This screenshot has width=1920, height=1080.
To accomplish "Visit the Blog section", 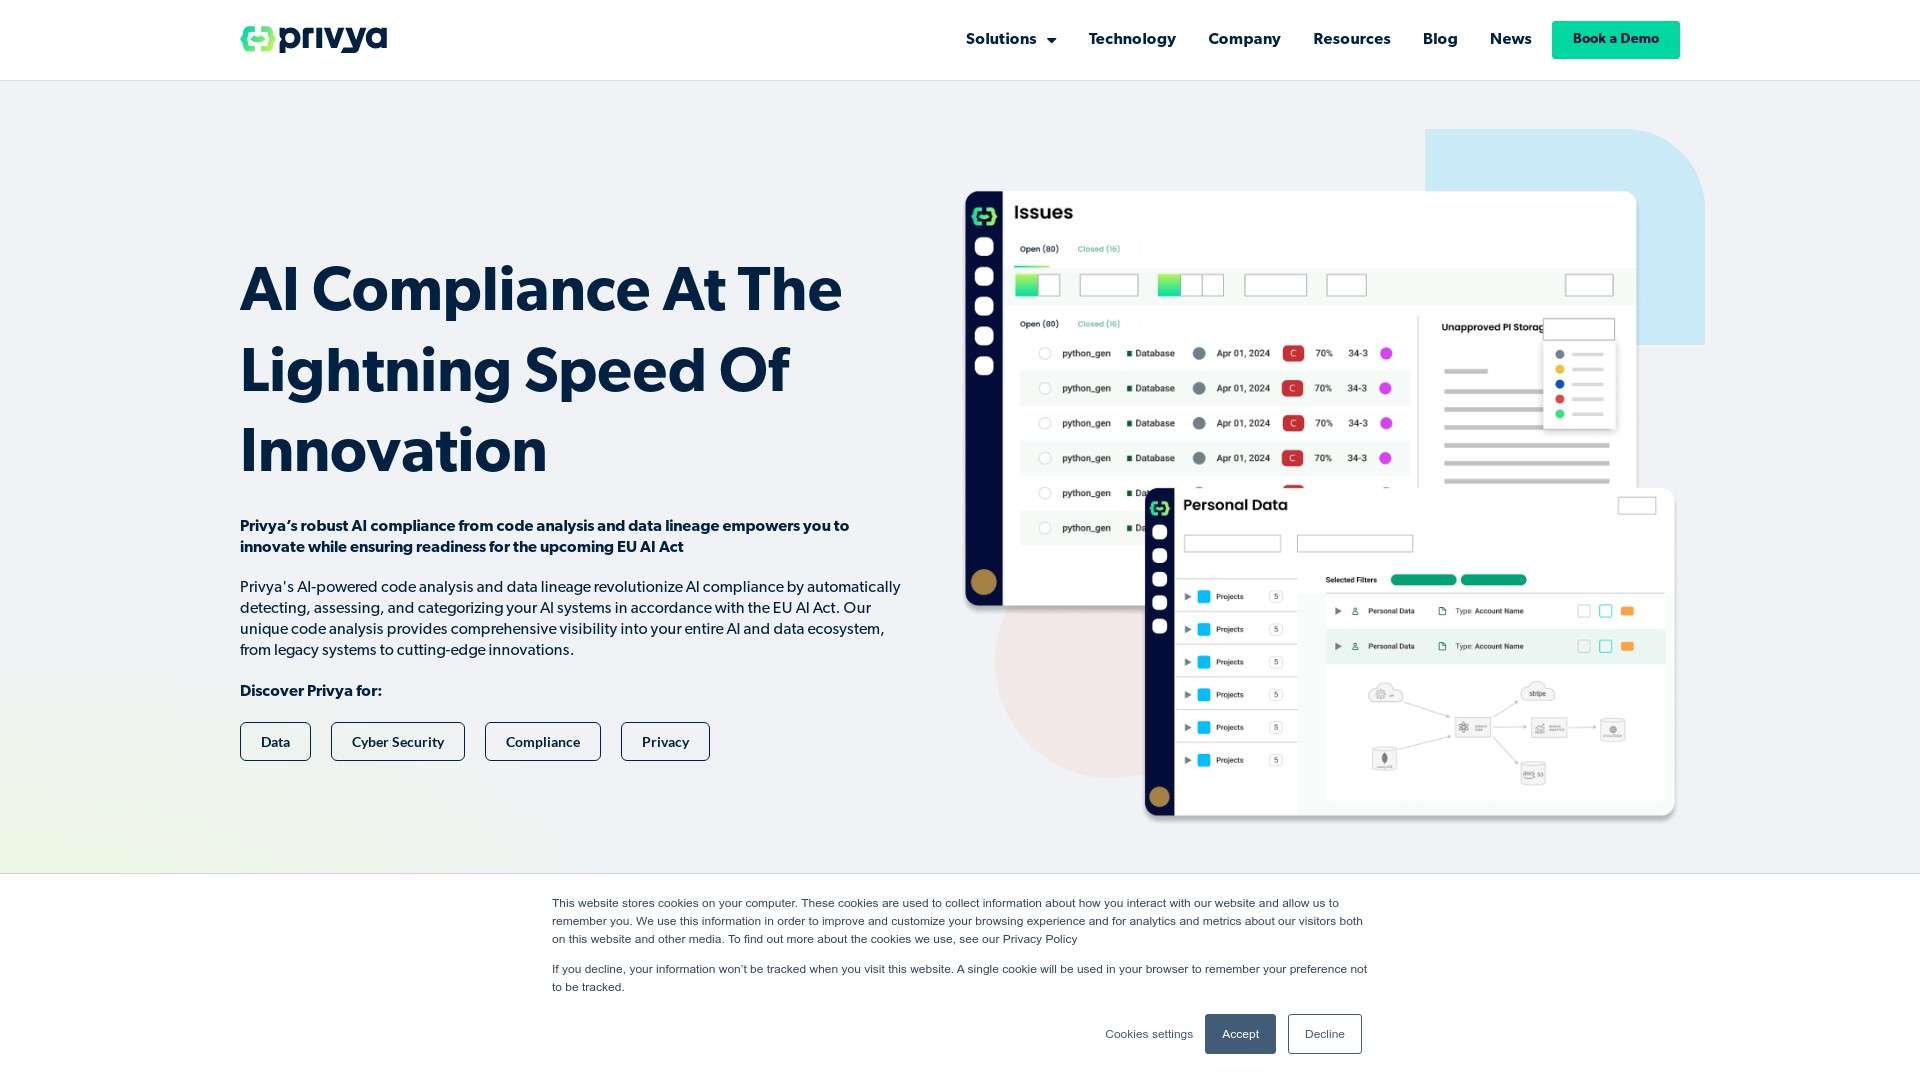I will [x=1440, y=39].
